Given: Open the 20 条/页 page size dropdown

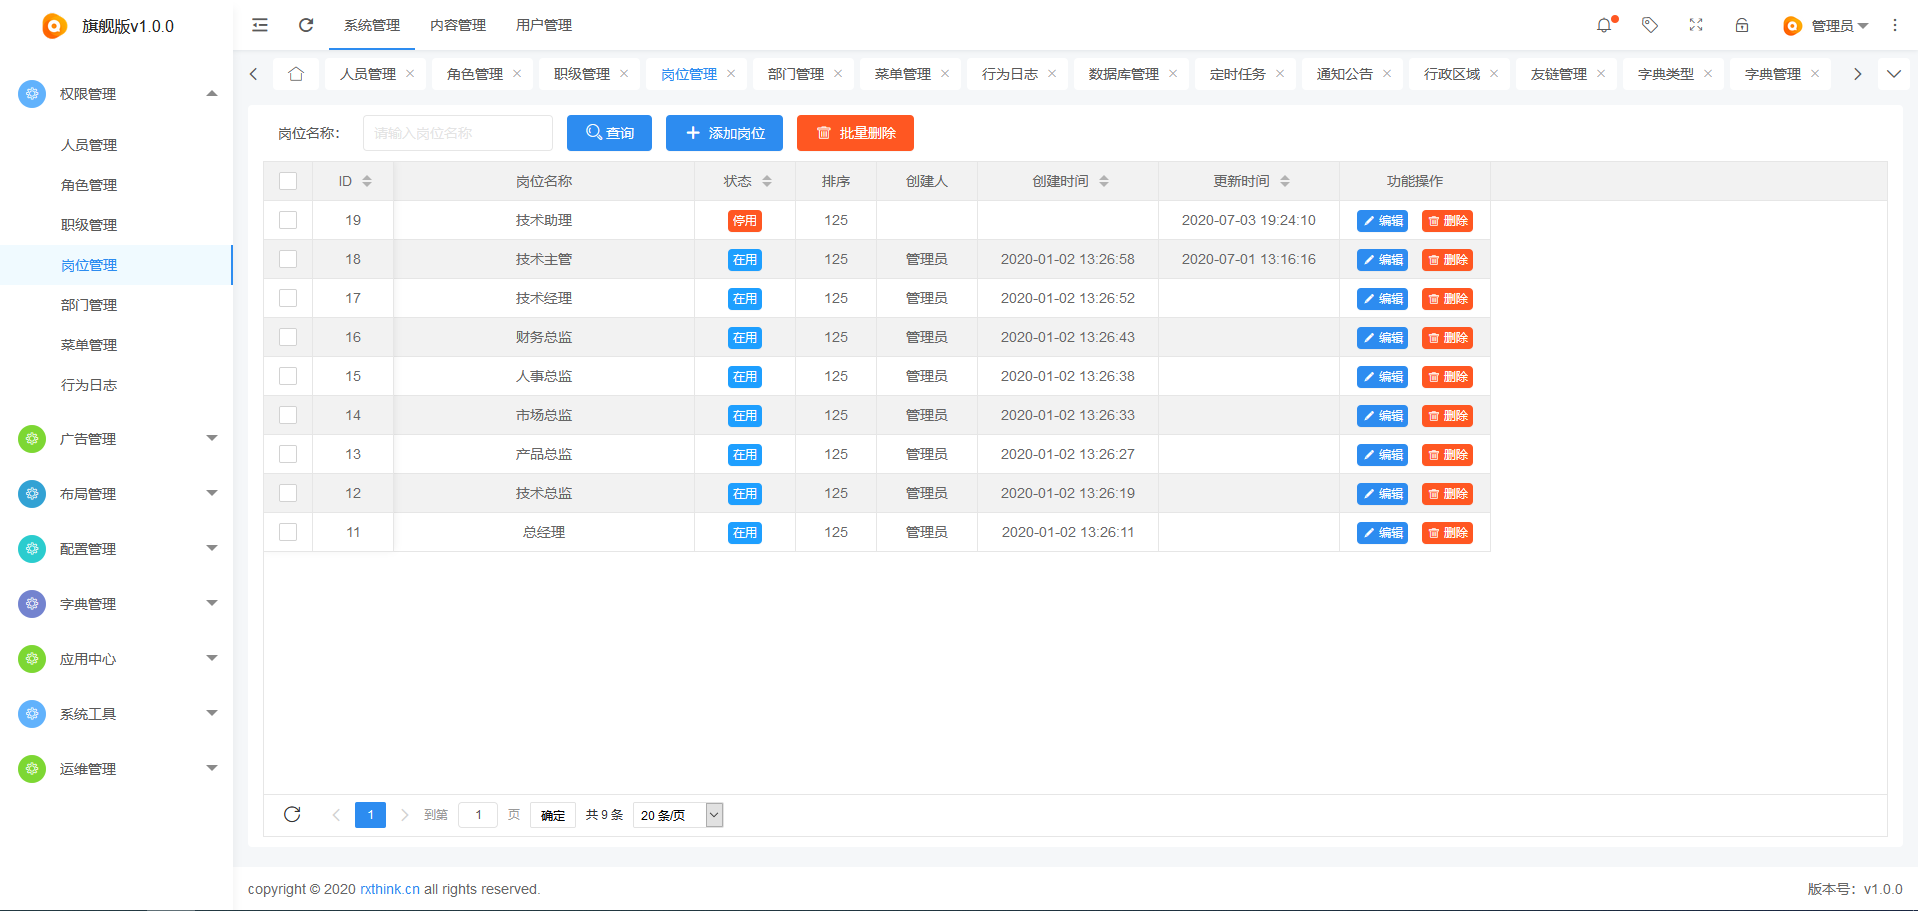Looking at the screenshot, I should tap(678, 815).
